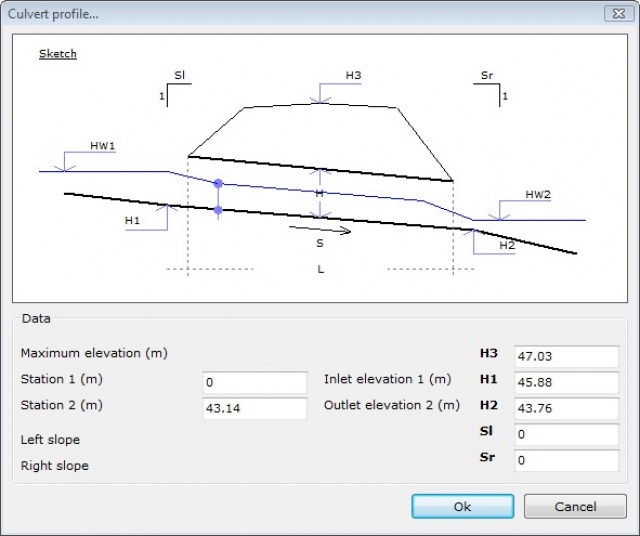Select the Station 1 input field
640x536 pixels.
[x=254, y=382]
